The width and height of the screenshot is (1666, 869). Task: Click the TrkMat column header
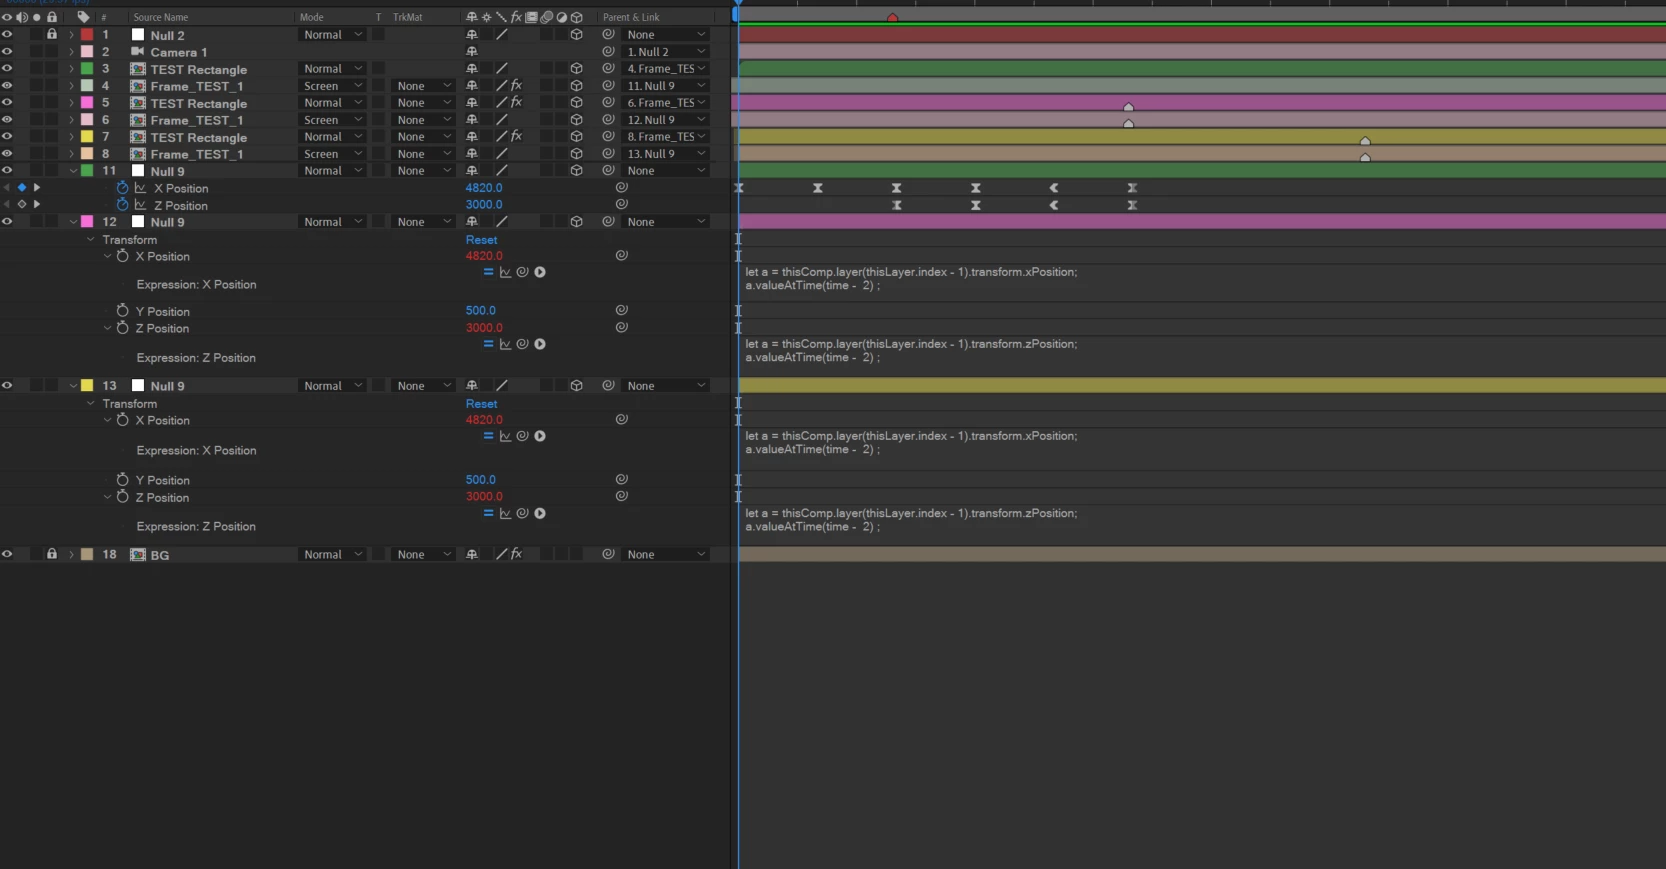(x=407, y=17)
